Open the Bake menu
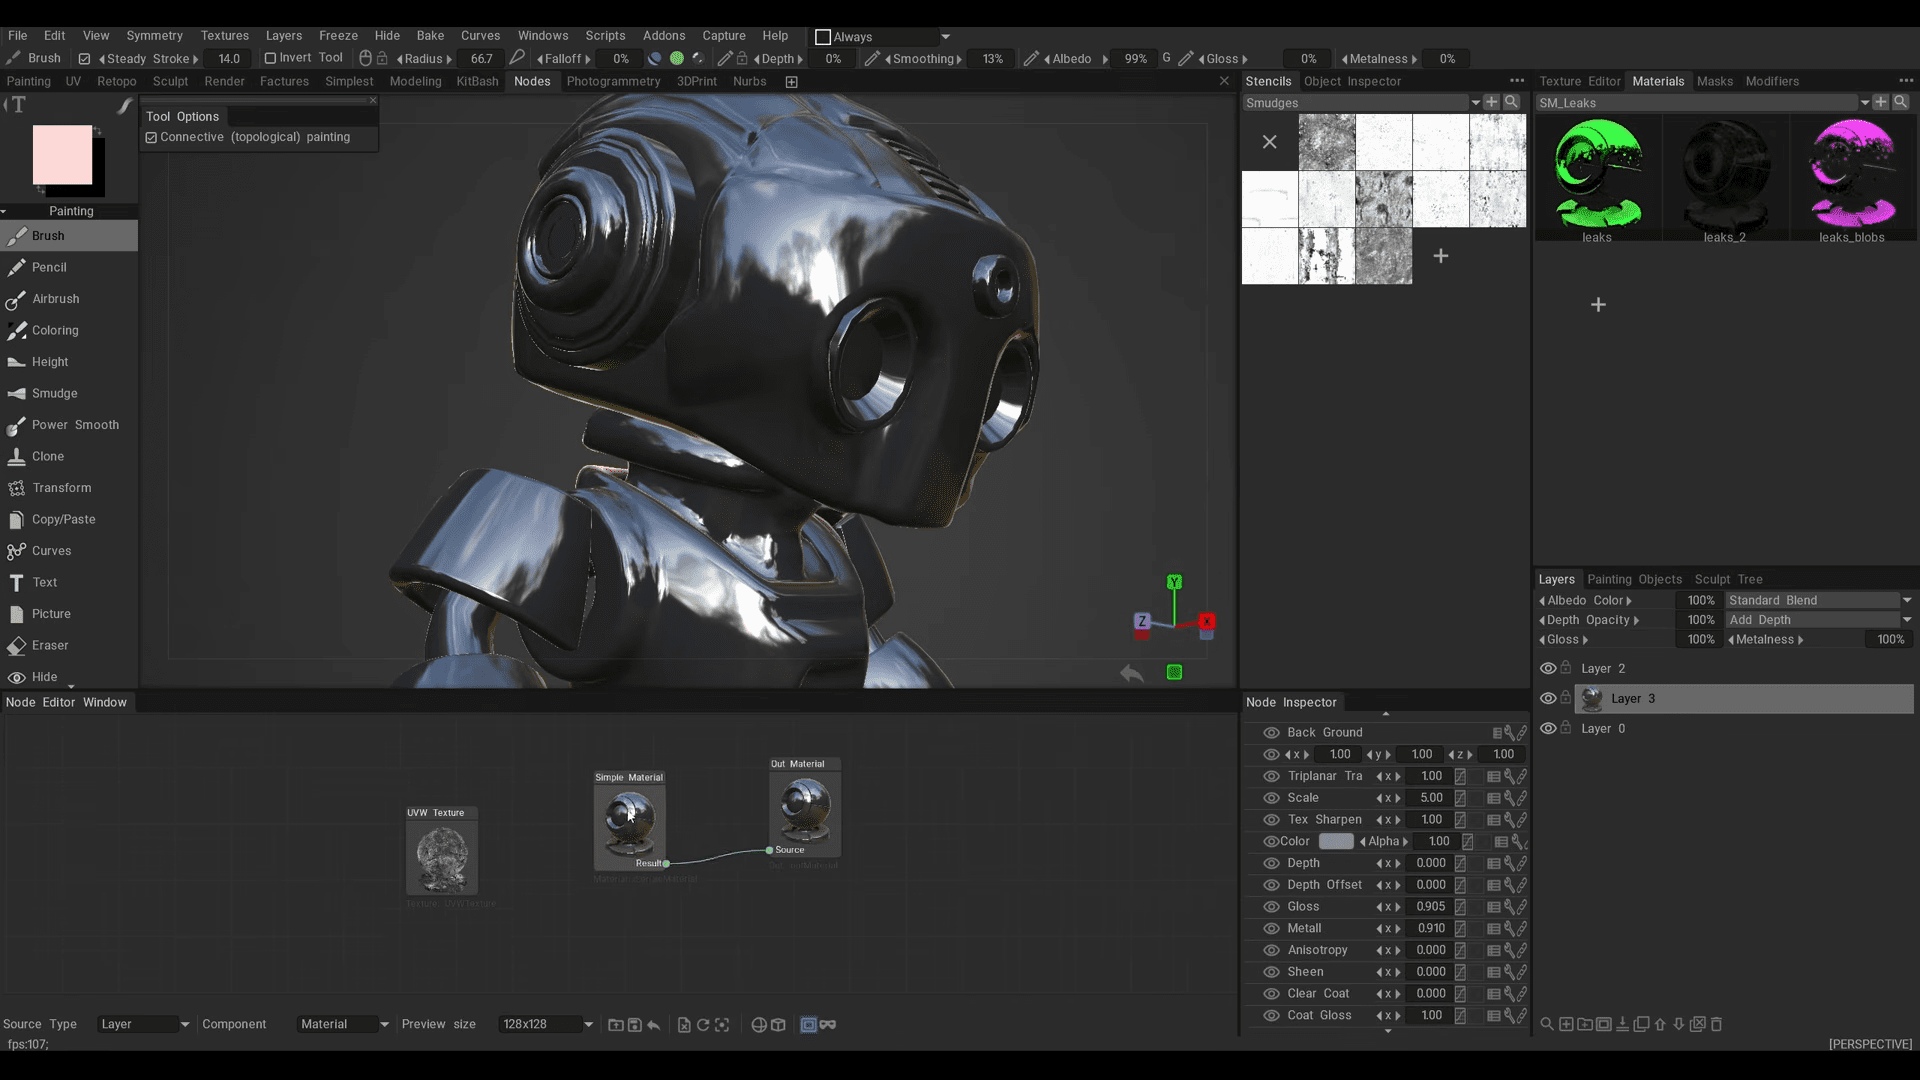The width and height of the screenshot is (1920, 1080). [430, 35]
